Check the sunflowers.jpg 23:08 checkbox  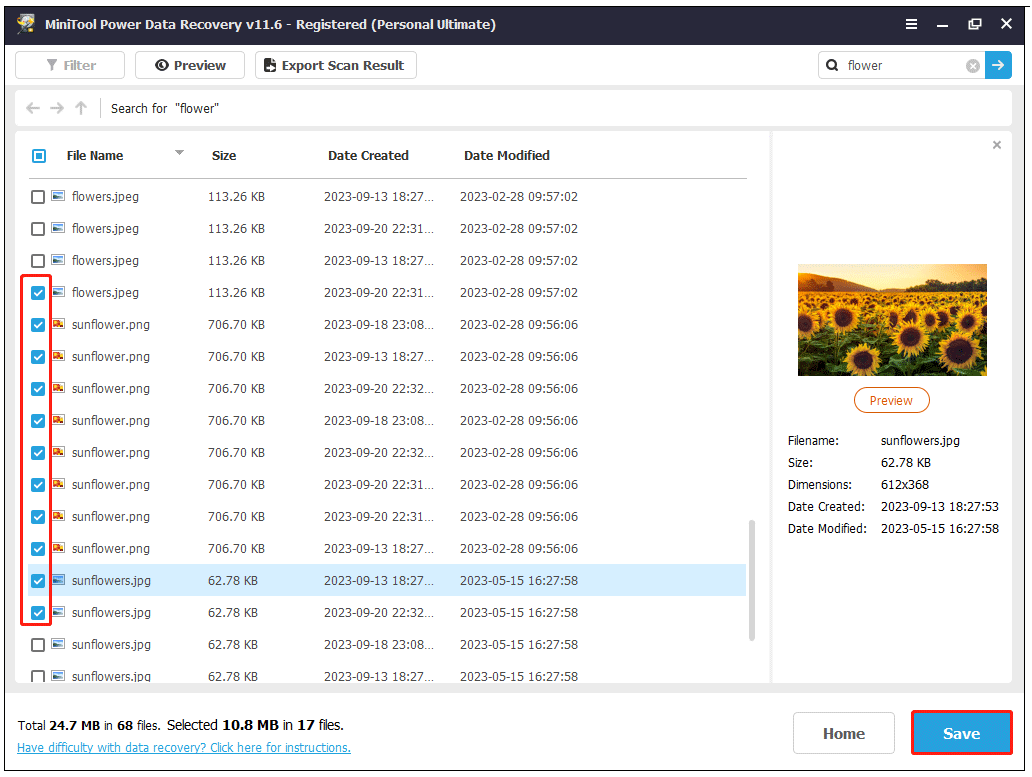(38, 645)
